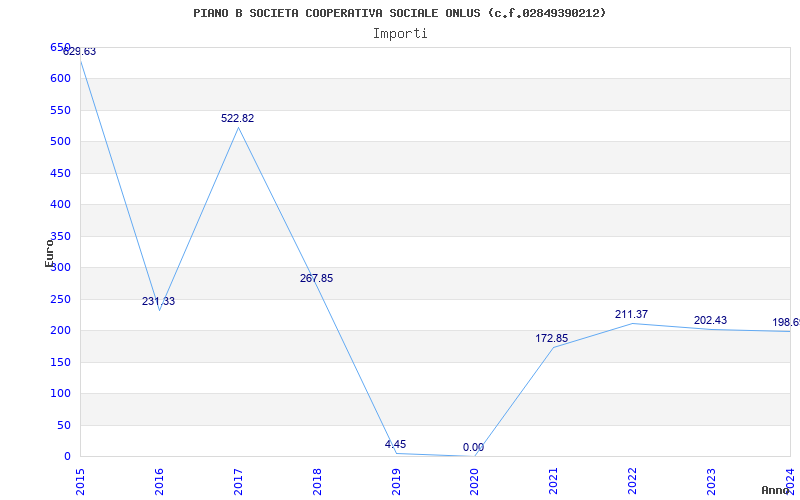800x500 pixels.
Task: Click the 4.45 data label for 2019
Action: 395,444
